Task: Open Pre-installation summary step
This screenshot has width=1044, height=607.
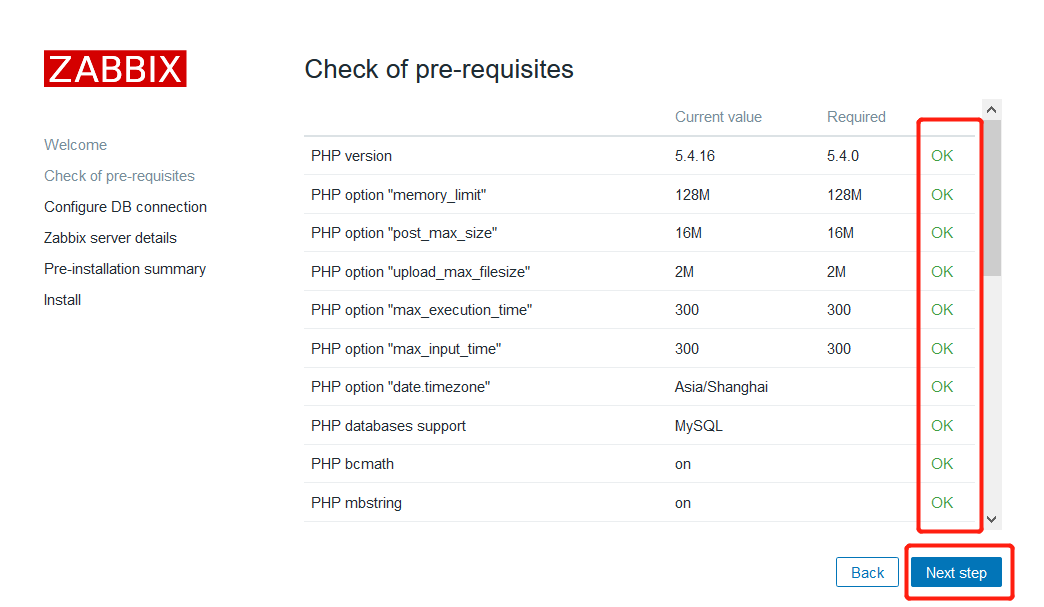Action: tap(125, 269)
